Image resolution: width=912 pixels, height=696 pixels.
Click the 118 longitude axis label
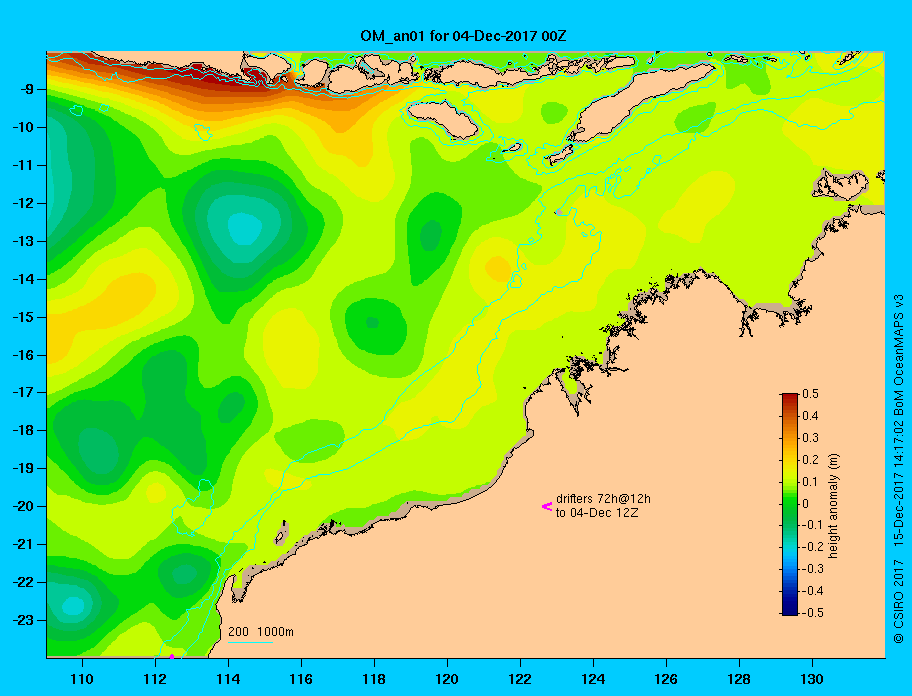click(374, 679)
